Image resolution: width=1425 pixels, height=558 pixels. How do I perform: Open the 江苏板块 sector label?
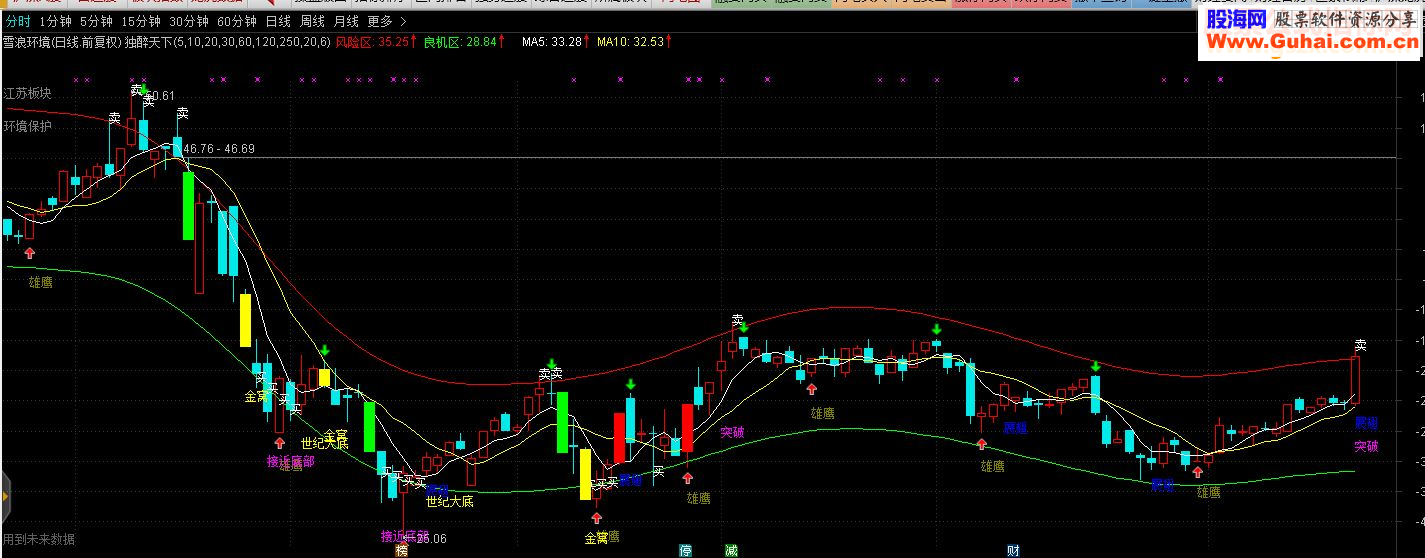pos(27,92)
